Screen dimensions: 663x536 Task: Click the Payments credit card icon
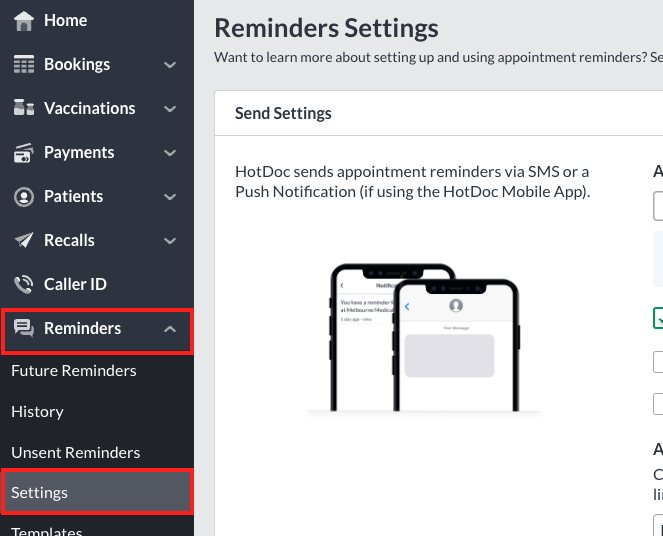pos(24,153)
